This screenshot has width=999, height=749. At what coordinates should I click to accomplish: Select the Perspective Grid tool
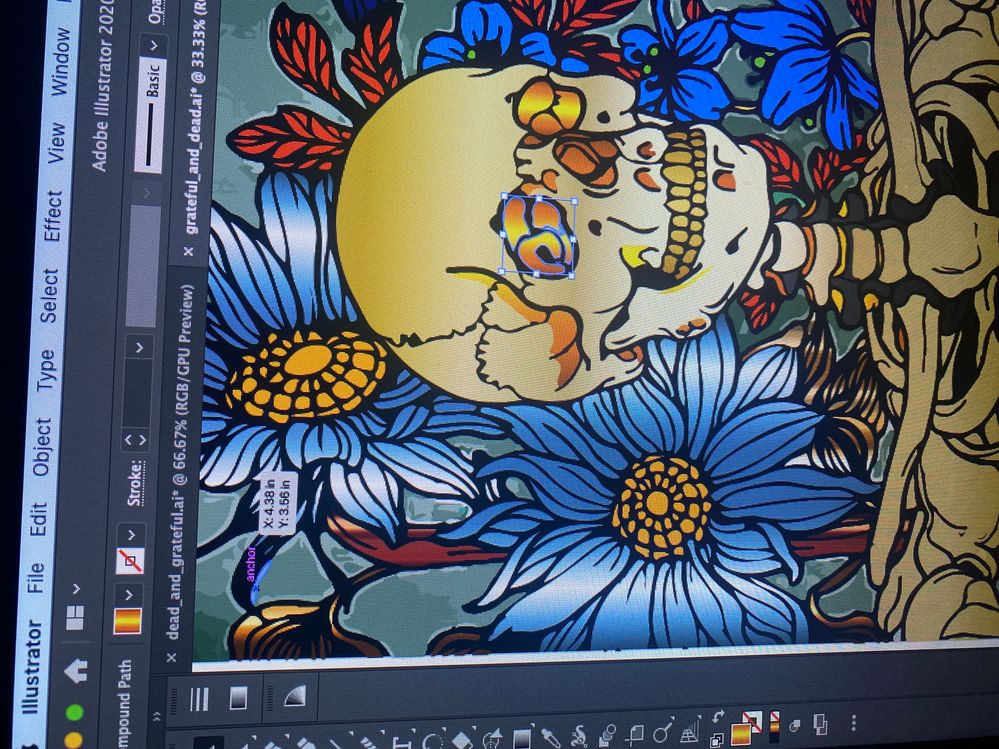(691, 729)
